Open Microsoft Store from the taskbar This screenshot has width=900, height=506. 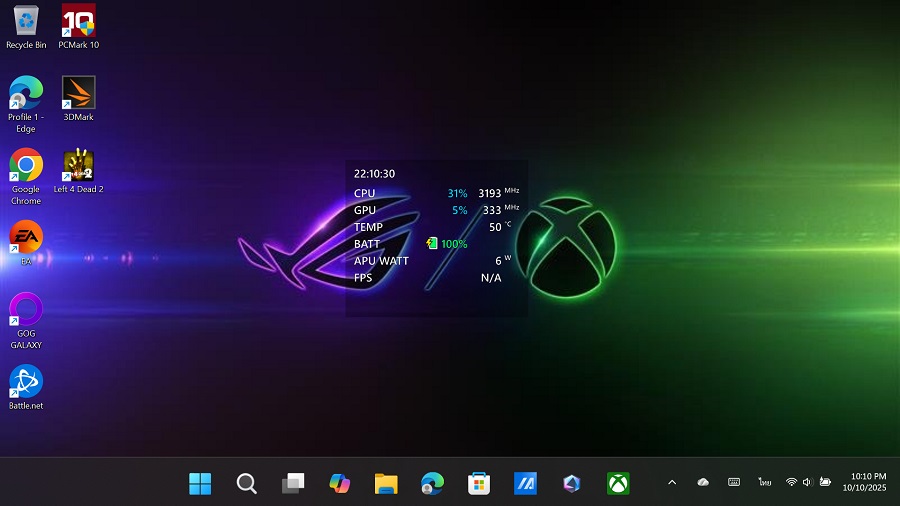pyautogui.click(x=479, y=484)
